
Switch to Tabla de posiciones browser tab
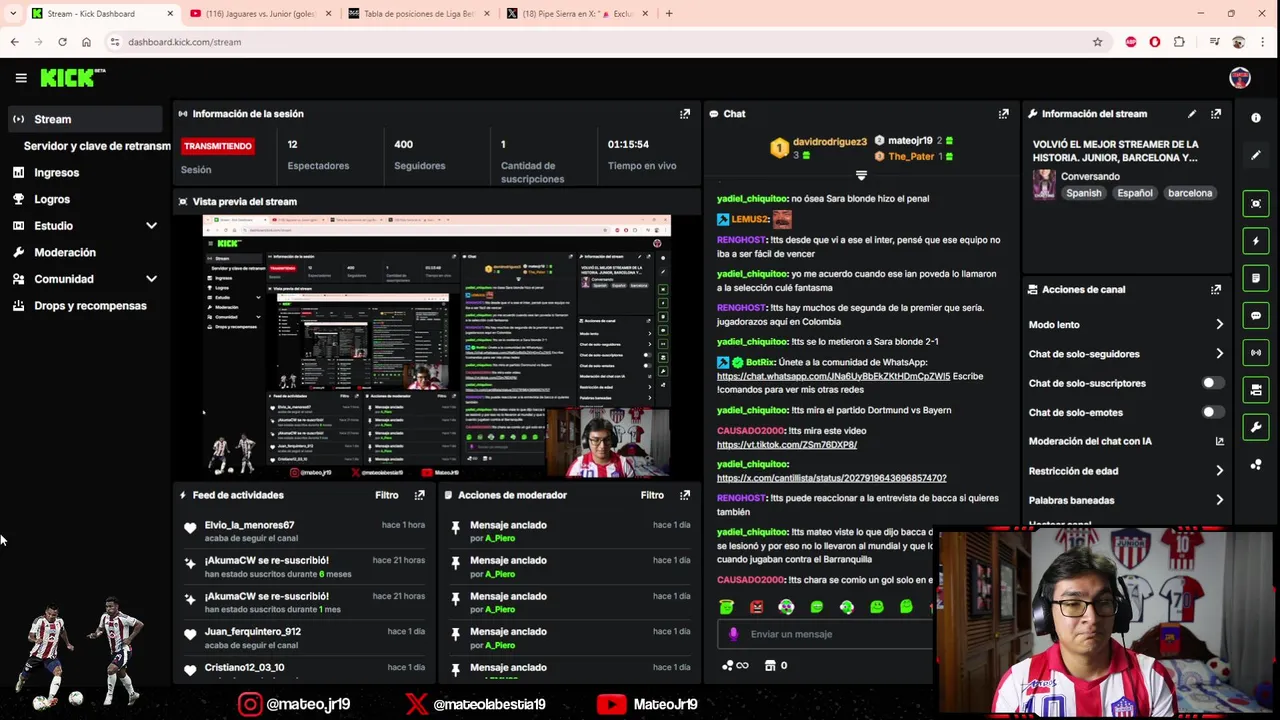click(419, 14)
